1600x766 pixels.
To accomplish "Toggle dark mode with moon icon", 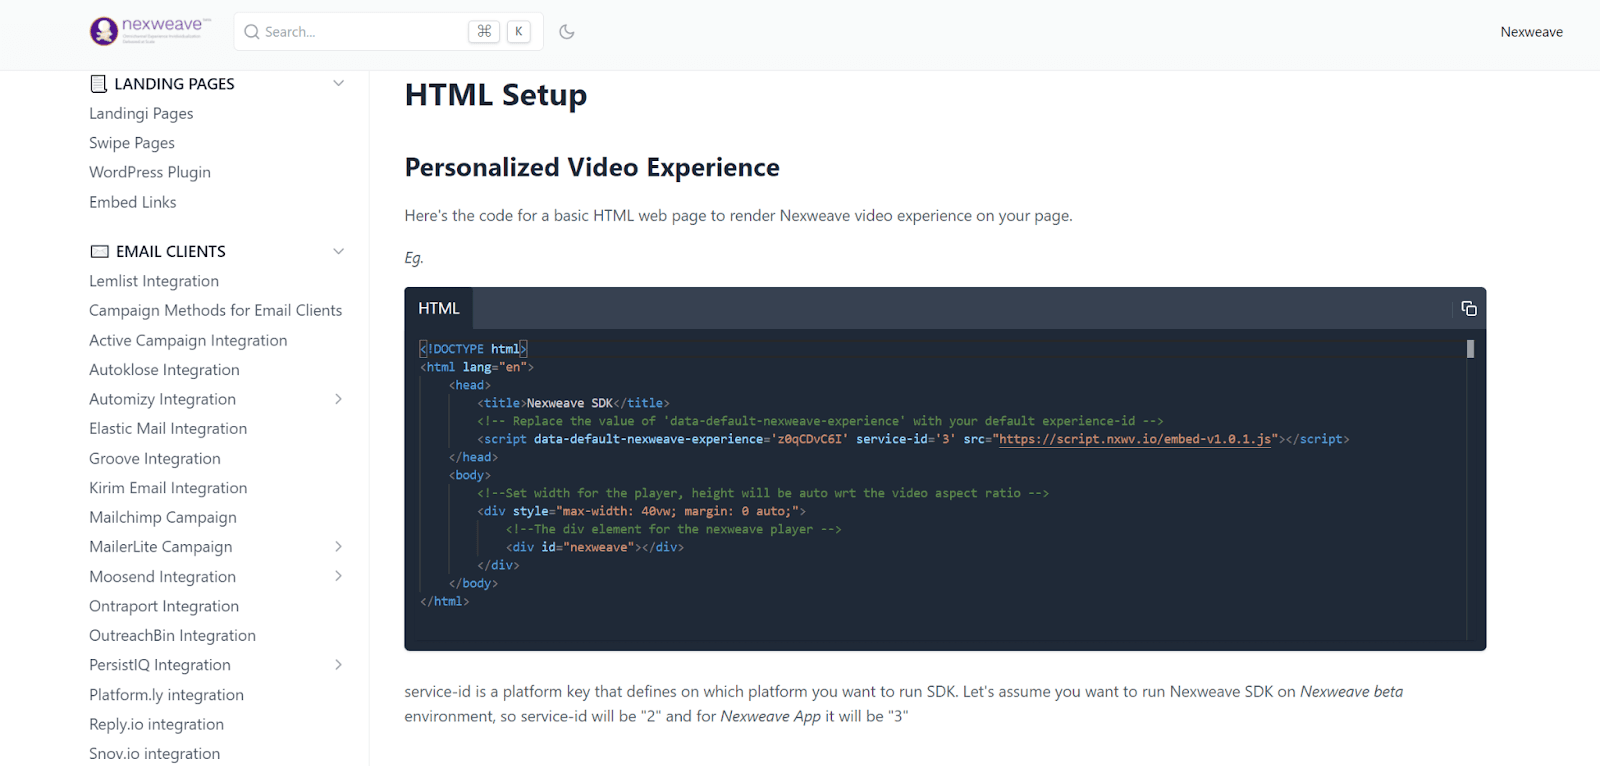I will pyautogui.click(x=567, y=32).
